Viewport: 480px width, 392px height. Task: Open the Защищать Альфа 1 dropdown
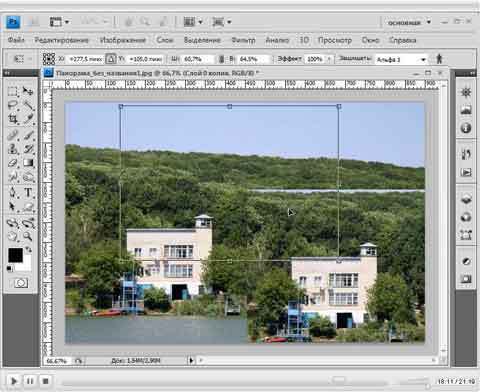[x=401, y=60]
